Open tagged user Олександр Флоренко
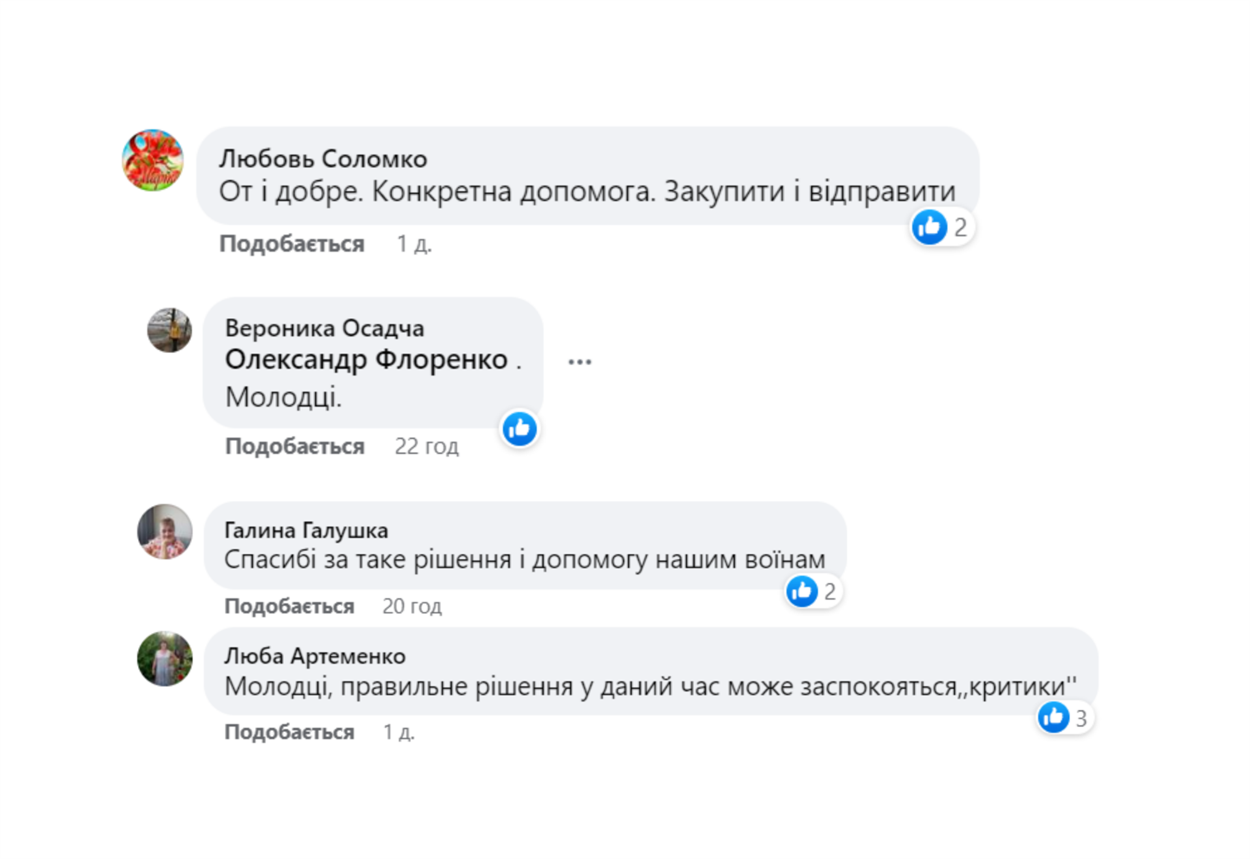The width and height of the screenshot is (1250, 859). (367, 360)
